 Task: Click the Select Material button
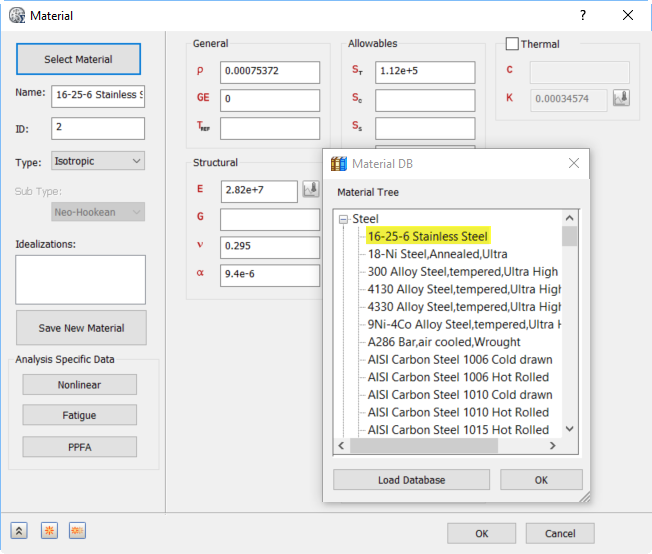click(79, 59)
